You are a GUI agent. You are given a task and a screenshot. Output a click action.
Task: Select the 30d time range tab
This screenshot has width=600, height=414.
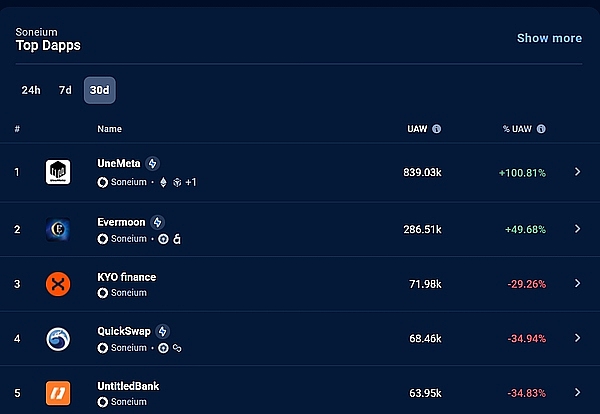coord(99,90)
